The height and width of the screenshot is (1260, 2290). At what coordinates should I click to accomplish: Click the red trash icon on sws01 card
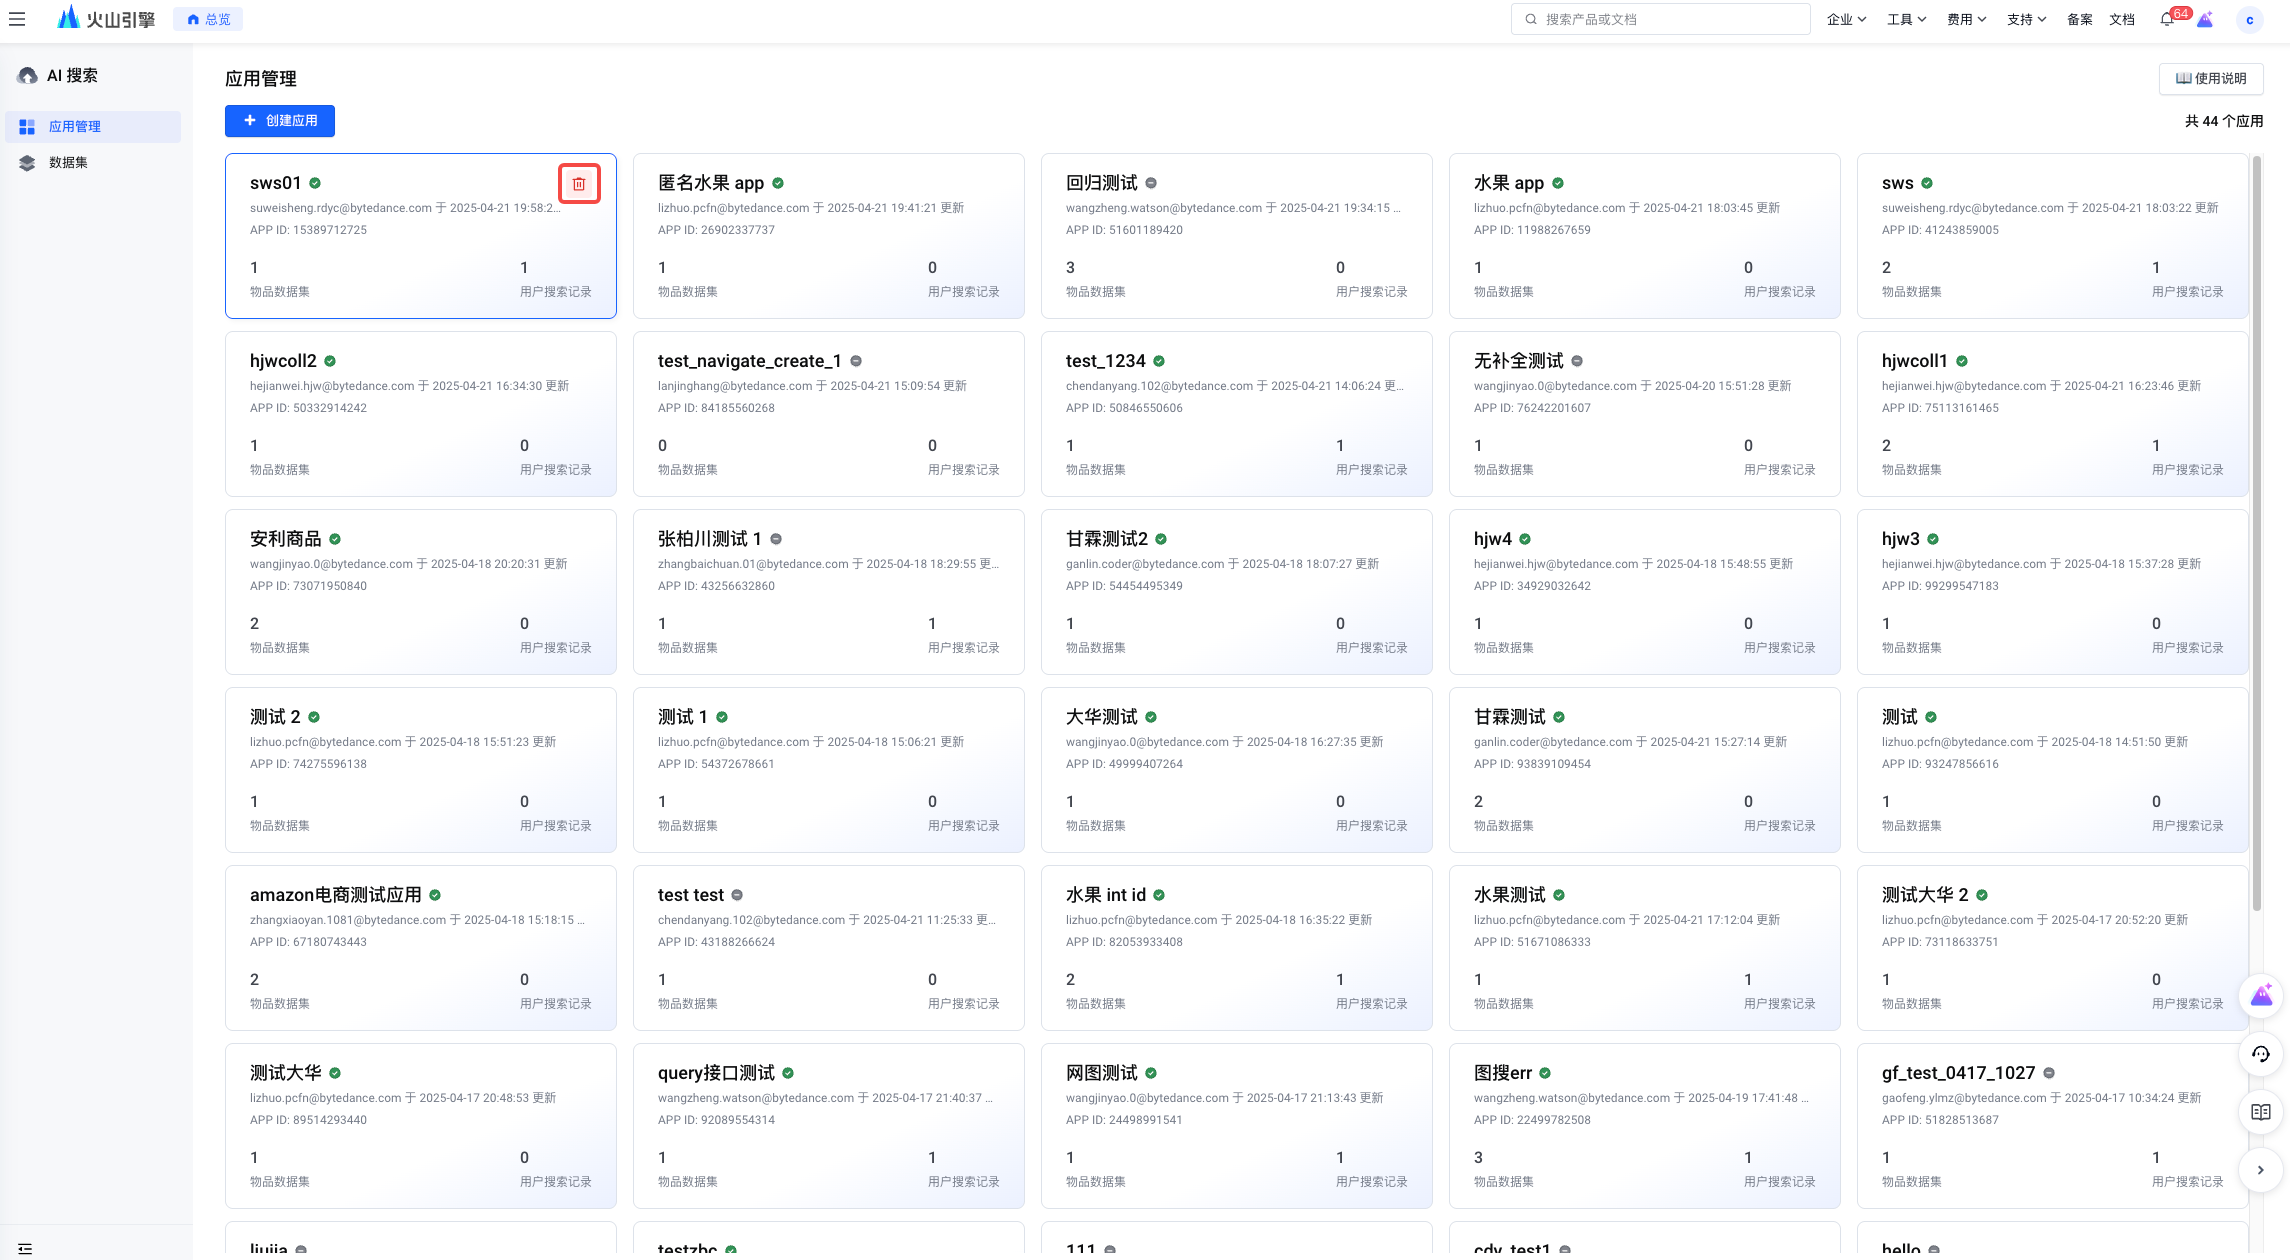(x=579, y=183)
